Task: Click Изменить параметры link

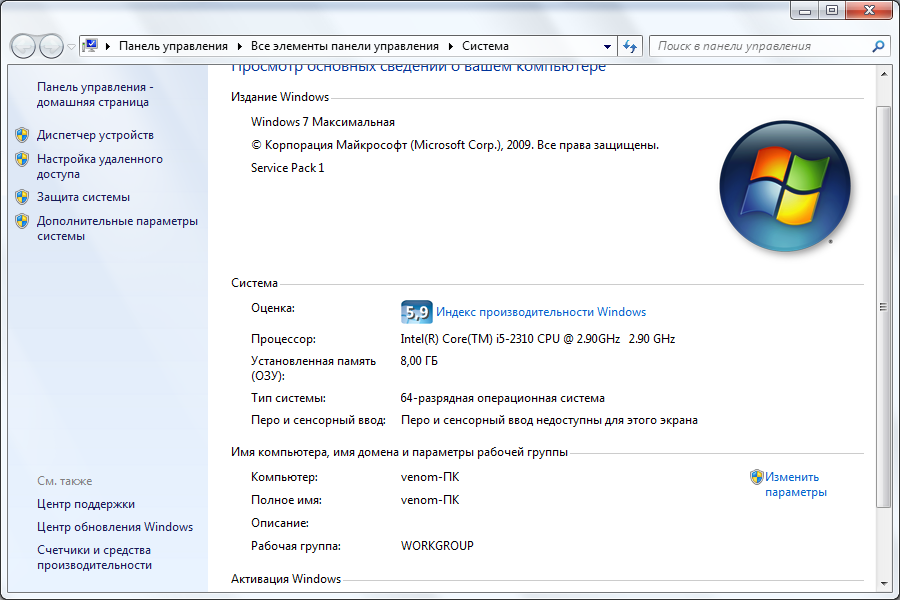Action: (796, 485)
